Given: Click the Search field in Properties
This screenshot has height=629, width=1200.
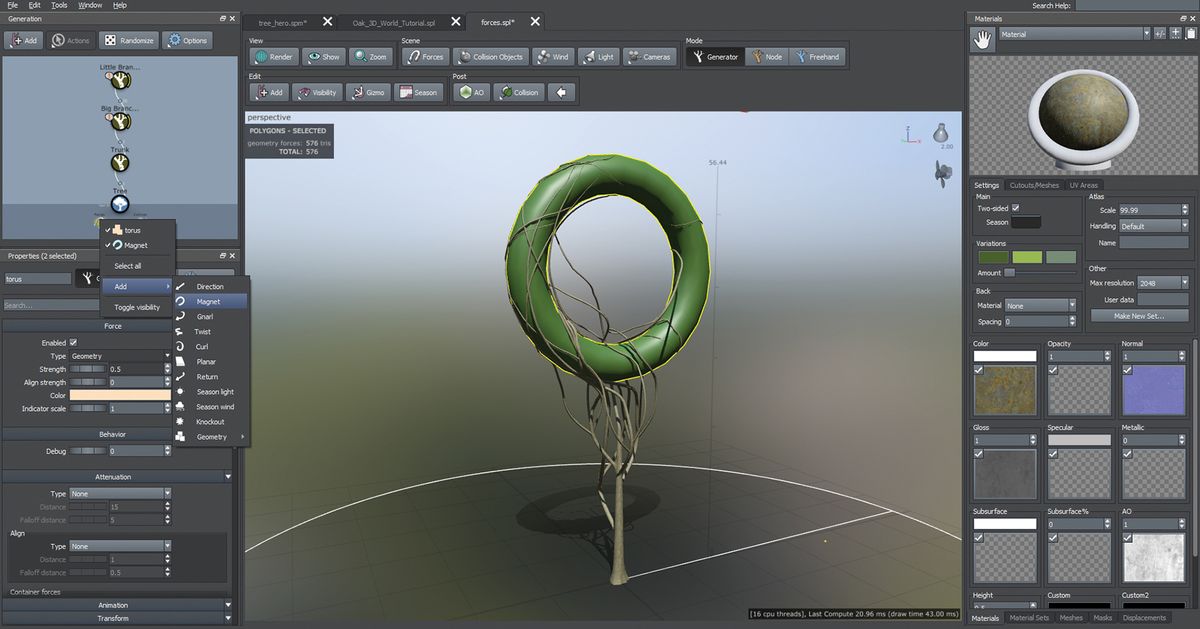Looking at the screenshot, I should [x=50, y=305].
